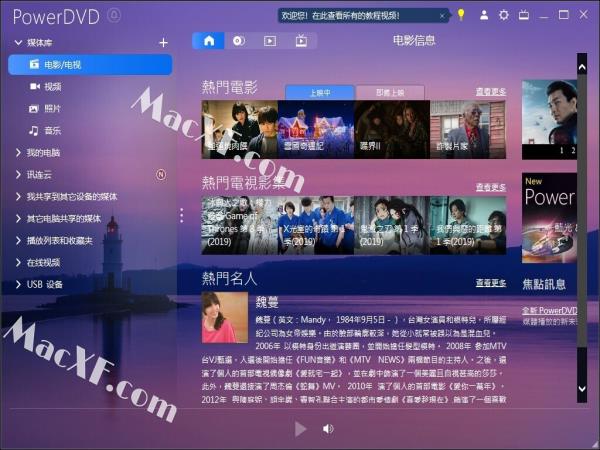Select 视频 in the media library
The width and height of the screenshot is (600, 450).
coord(46,86)
